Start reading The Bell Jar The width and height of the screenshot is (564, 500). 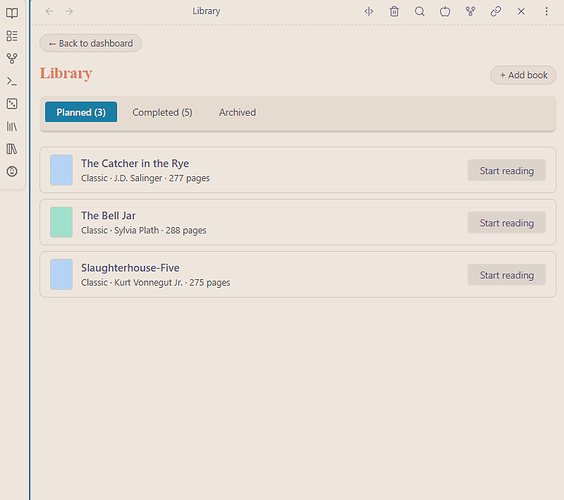coord(506,223)
